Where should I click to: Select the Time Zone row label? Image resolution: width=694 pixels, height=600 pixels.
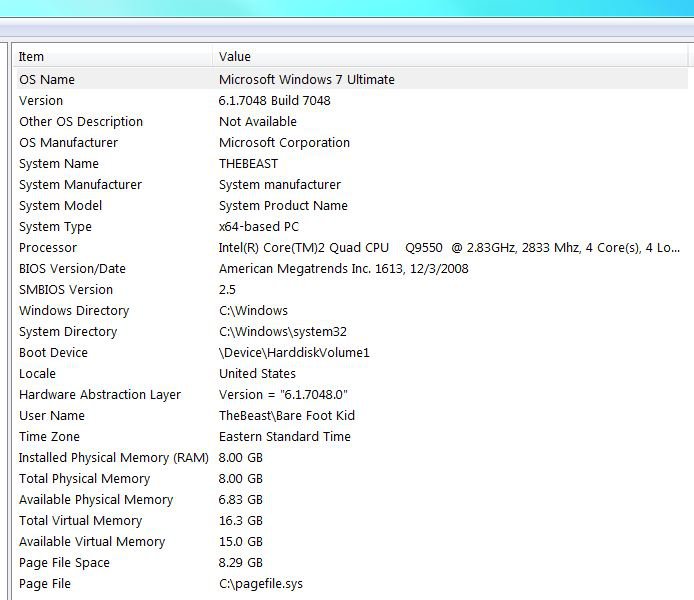coord(49,437)
